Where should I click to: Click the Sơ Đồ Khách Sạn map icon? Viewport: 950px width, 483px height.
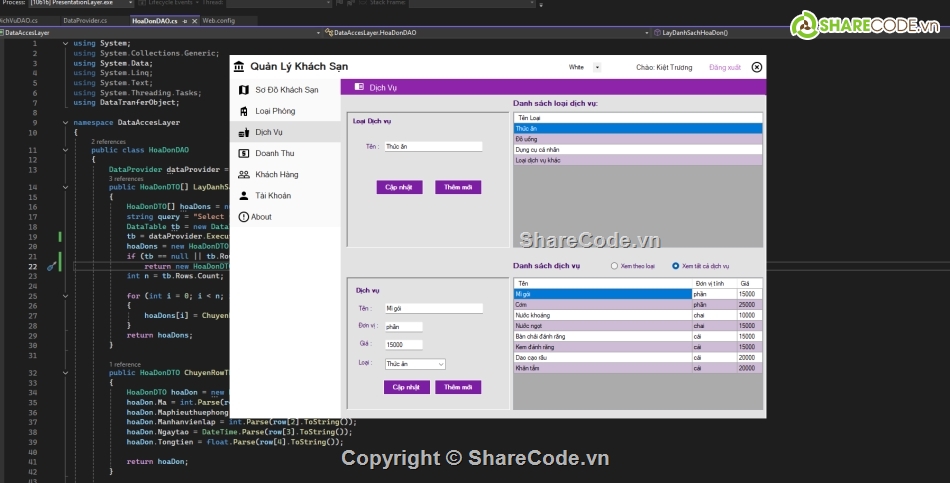coord(243,90)
